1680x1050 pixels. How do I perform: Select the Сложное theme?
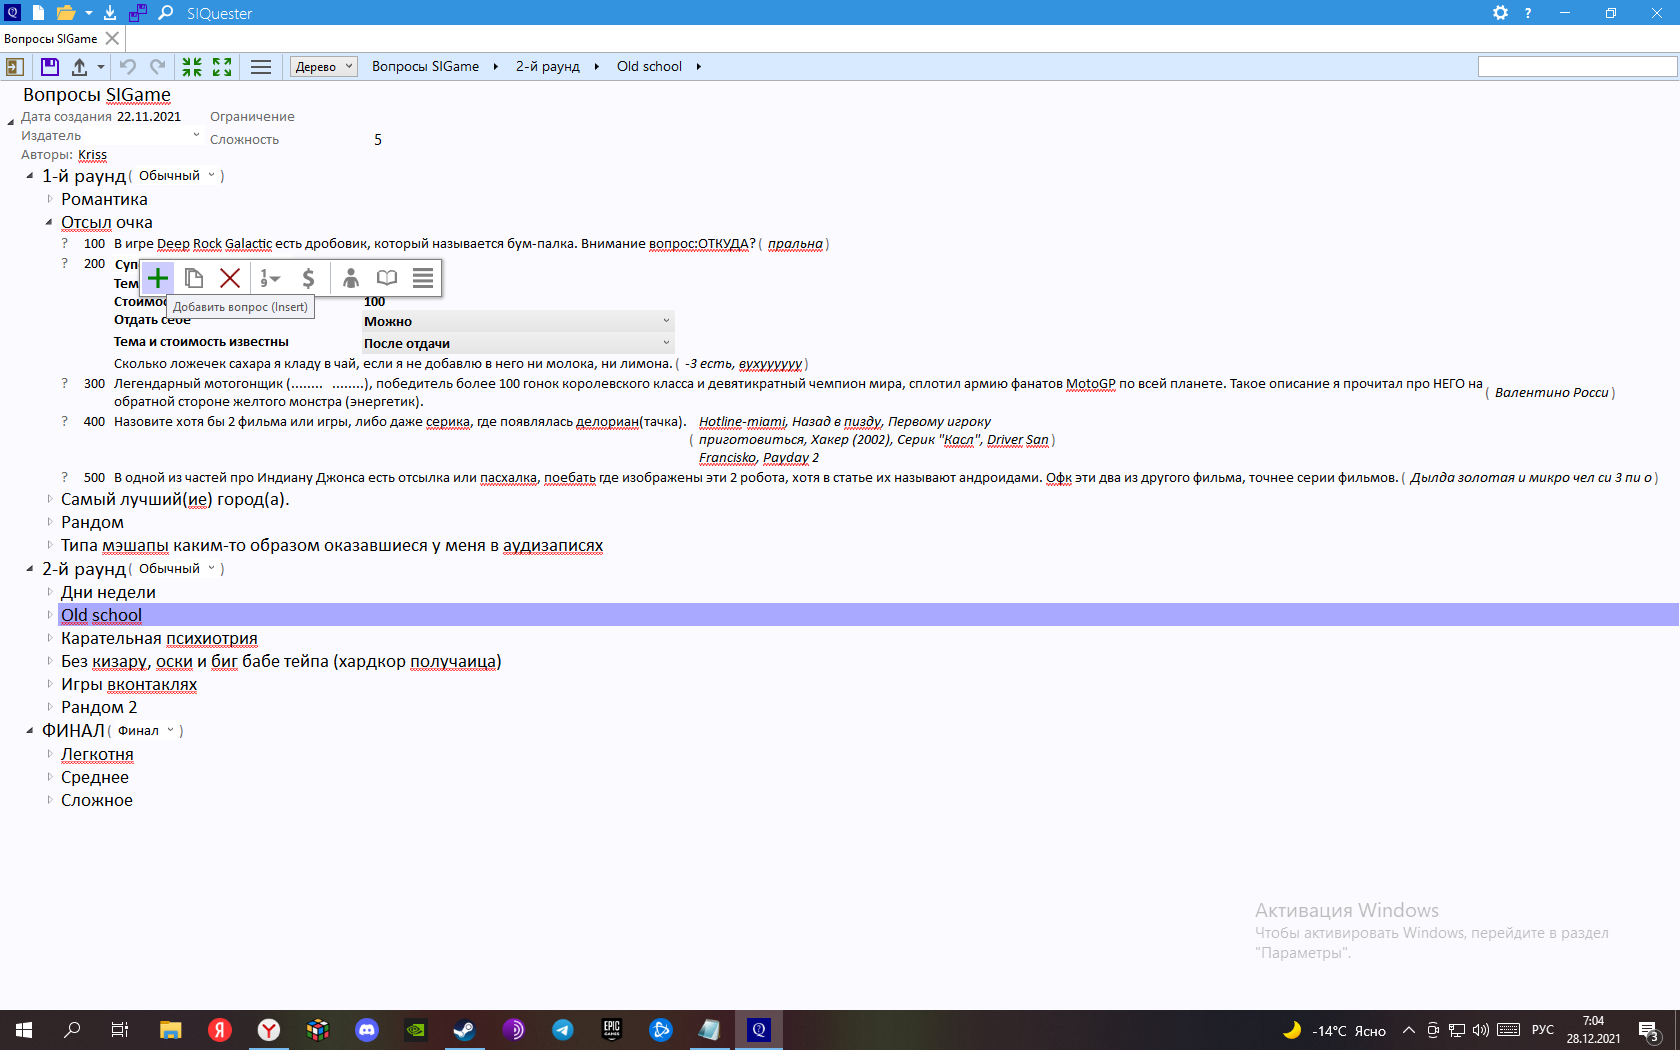click(97, 800)
